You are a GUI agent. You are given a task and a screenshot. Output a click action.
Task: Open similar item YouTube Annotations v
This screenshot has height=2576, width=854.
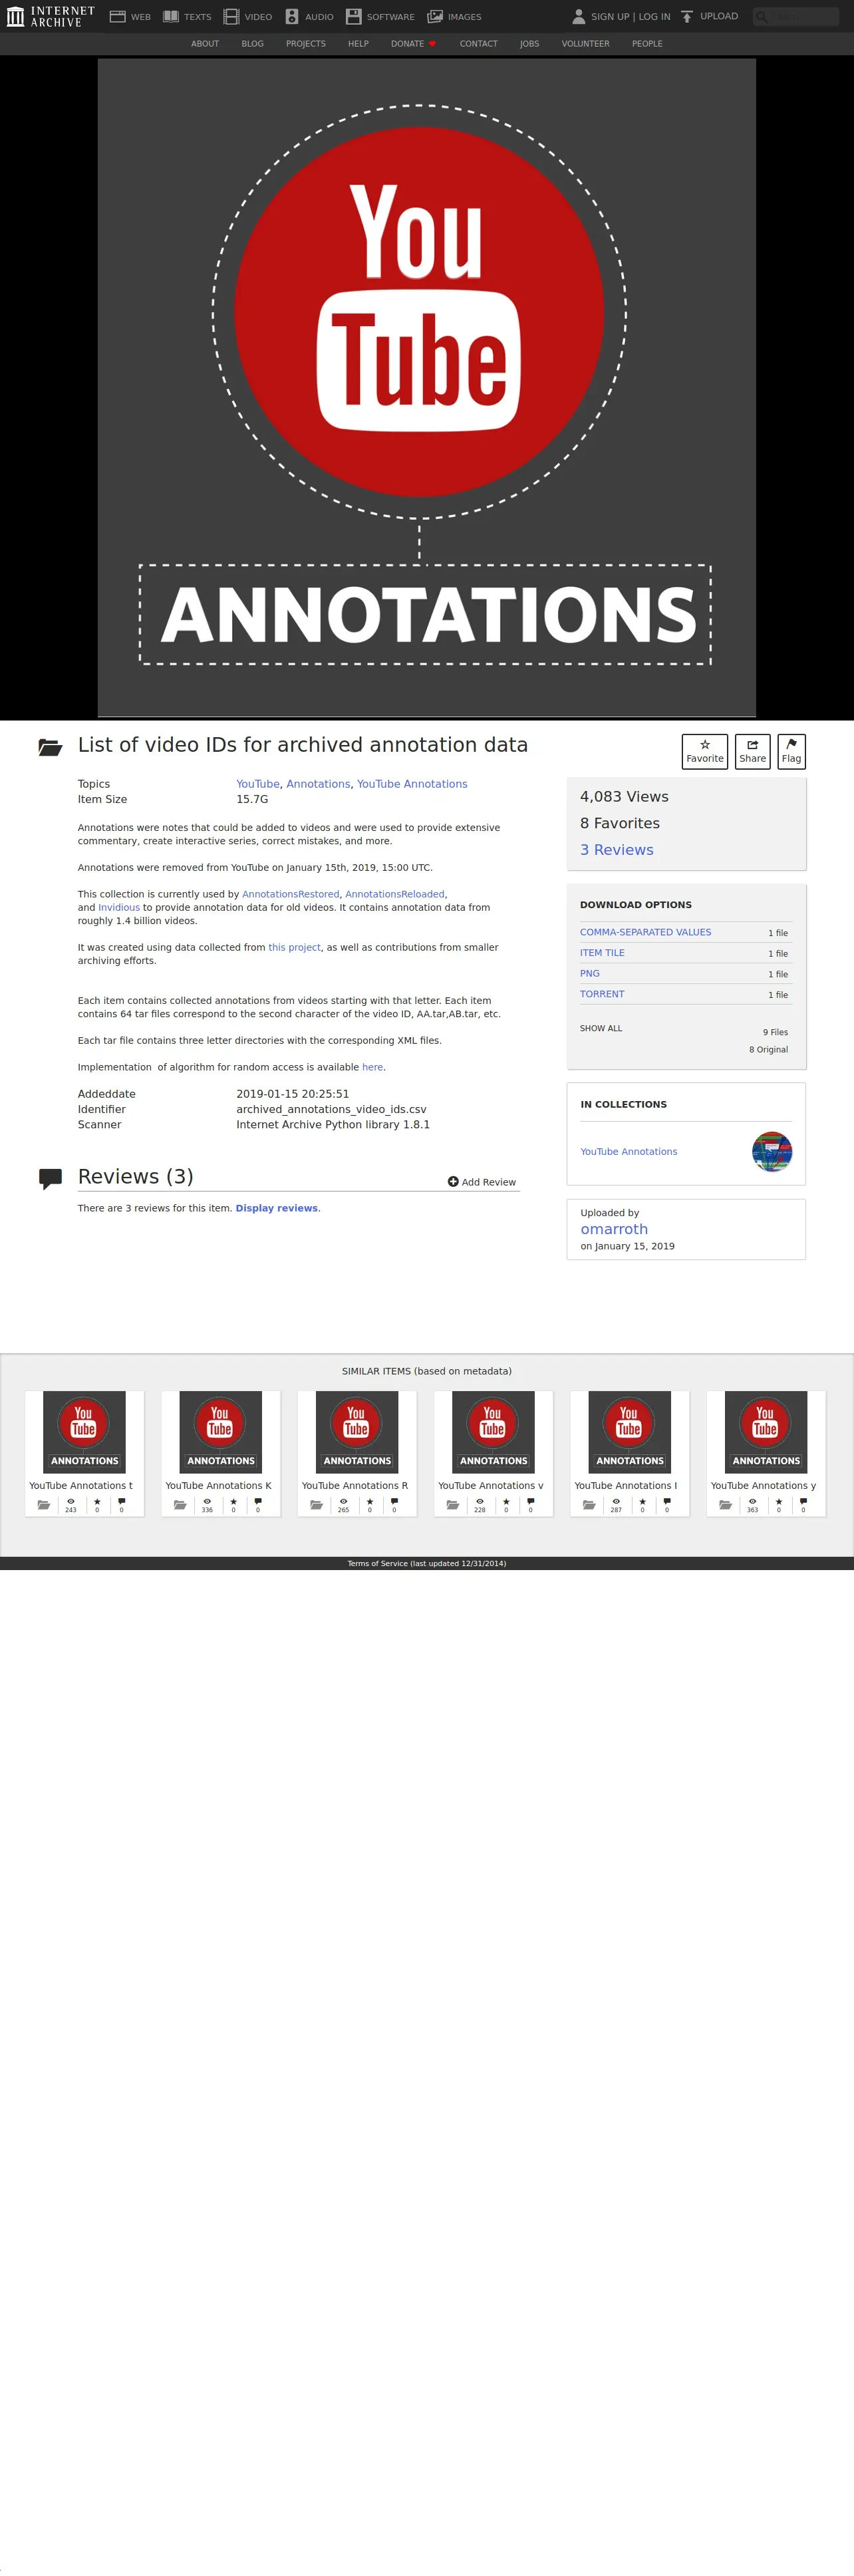[494, 1453]
